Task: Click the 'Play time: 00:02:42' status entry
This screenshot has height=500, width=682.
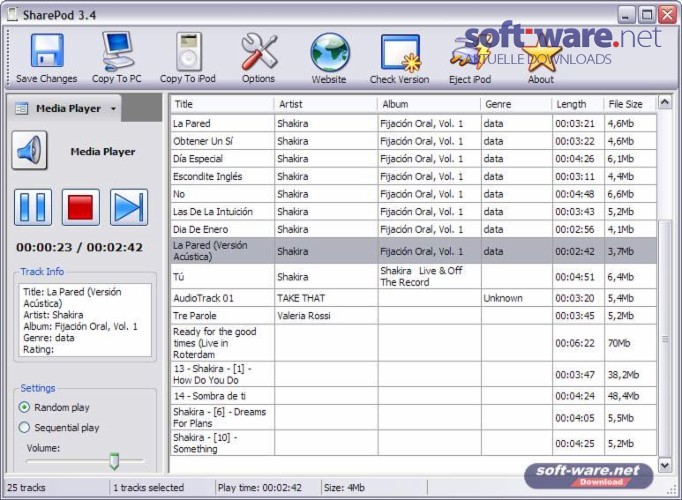Action: (x=260, y=487)
